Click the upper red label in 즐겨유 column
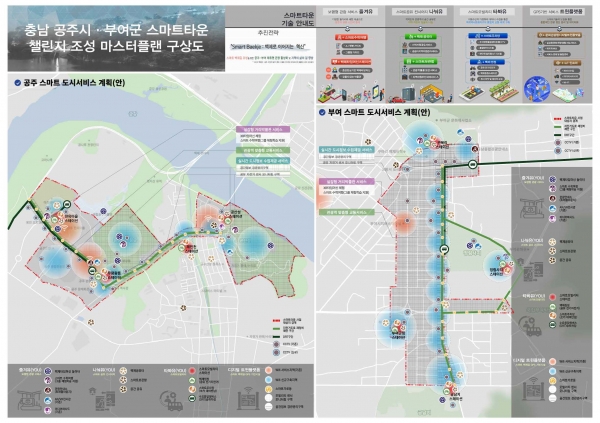Image resolution: width=600 pixels, height=423 pixels. click(352, 38)
